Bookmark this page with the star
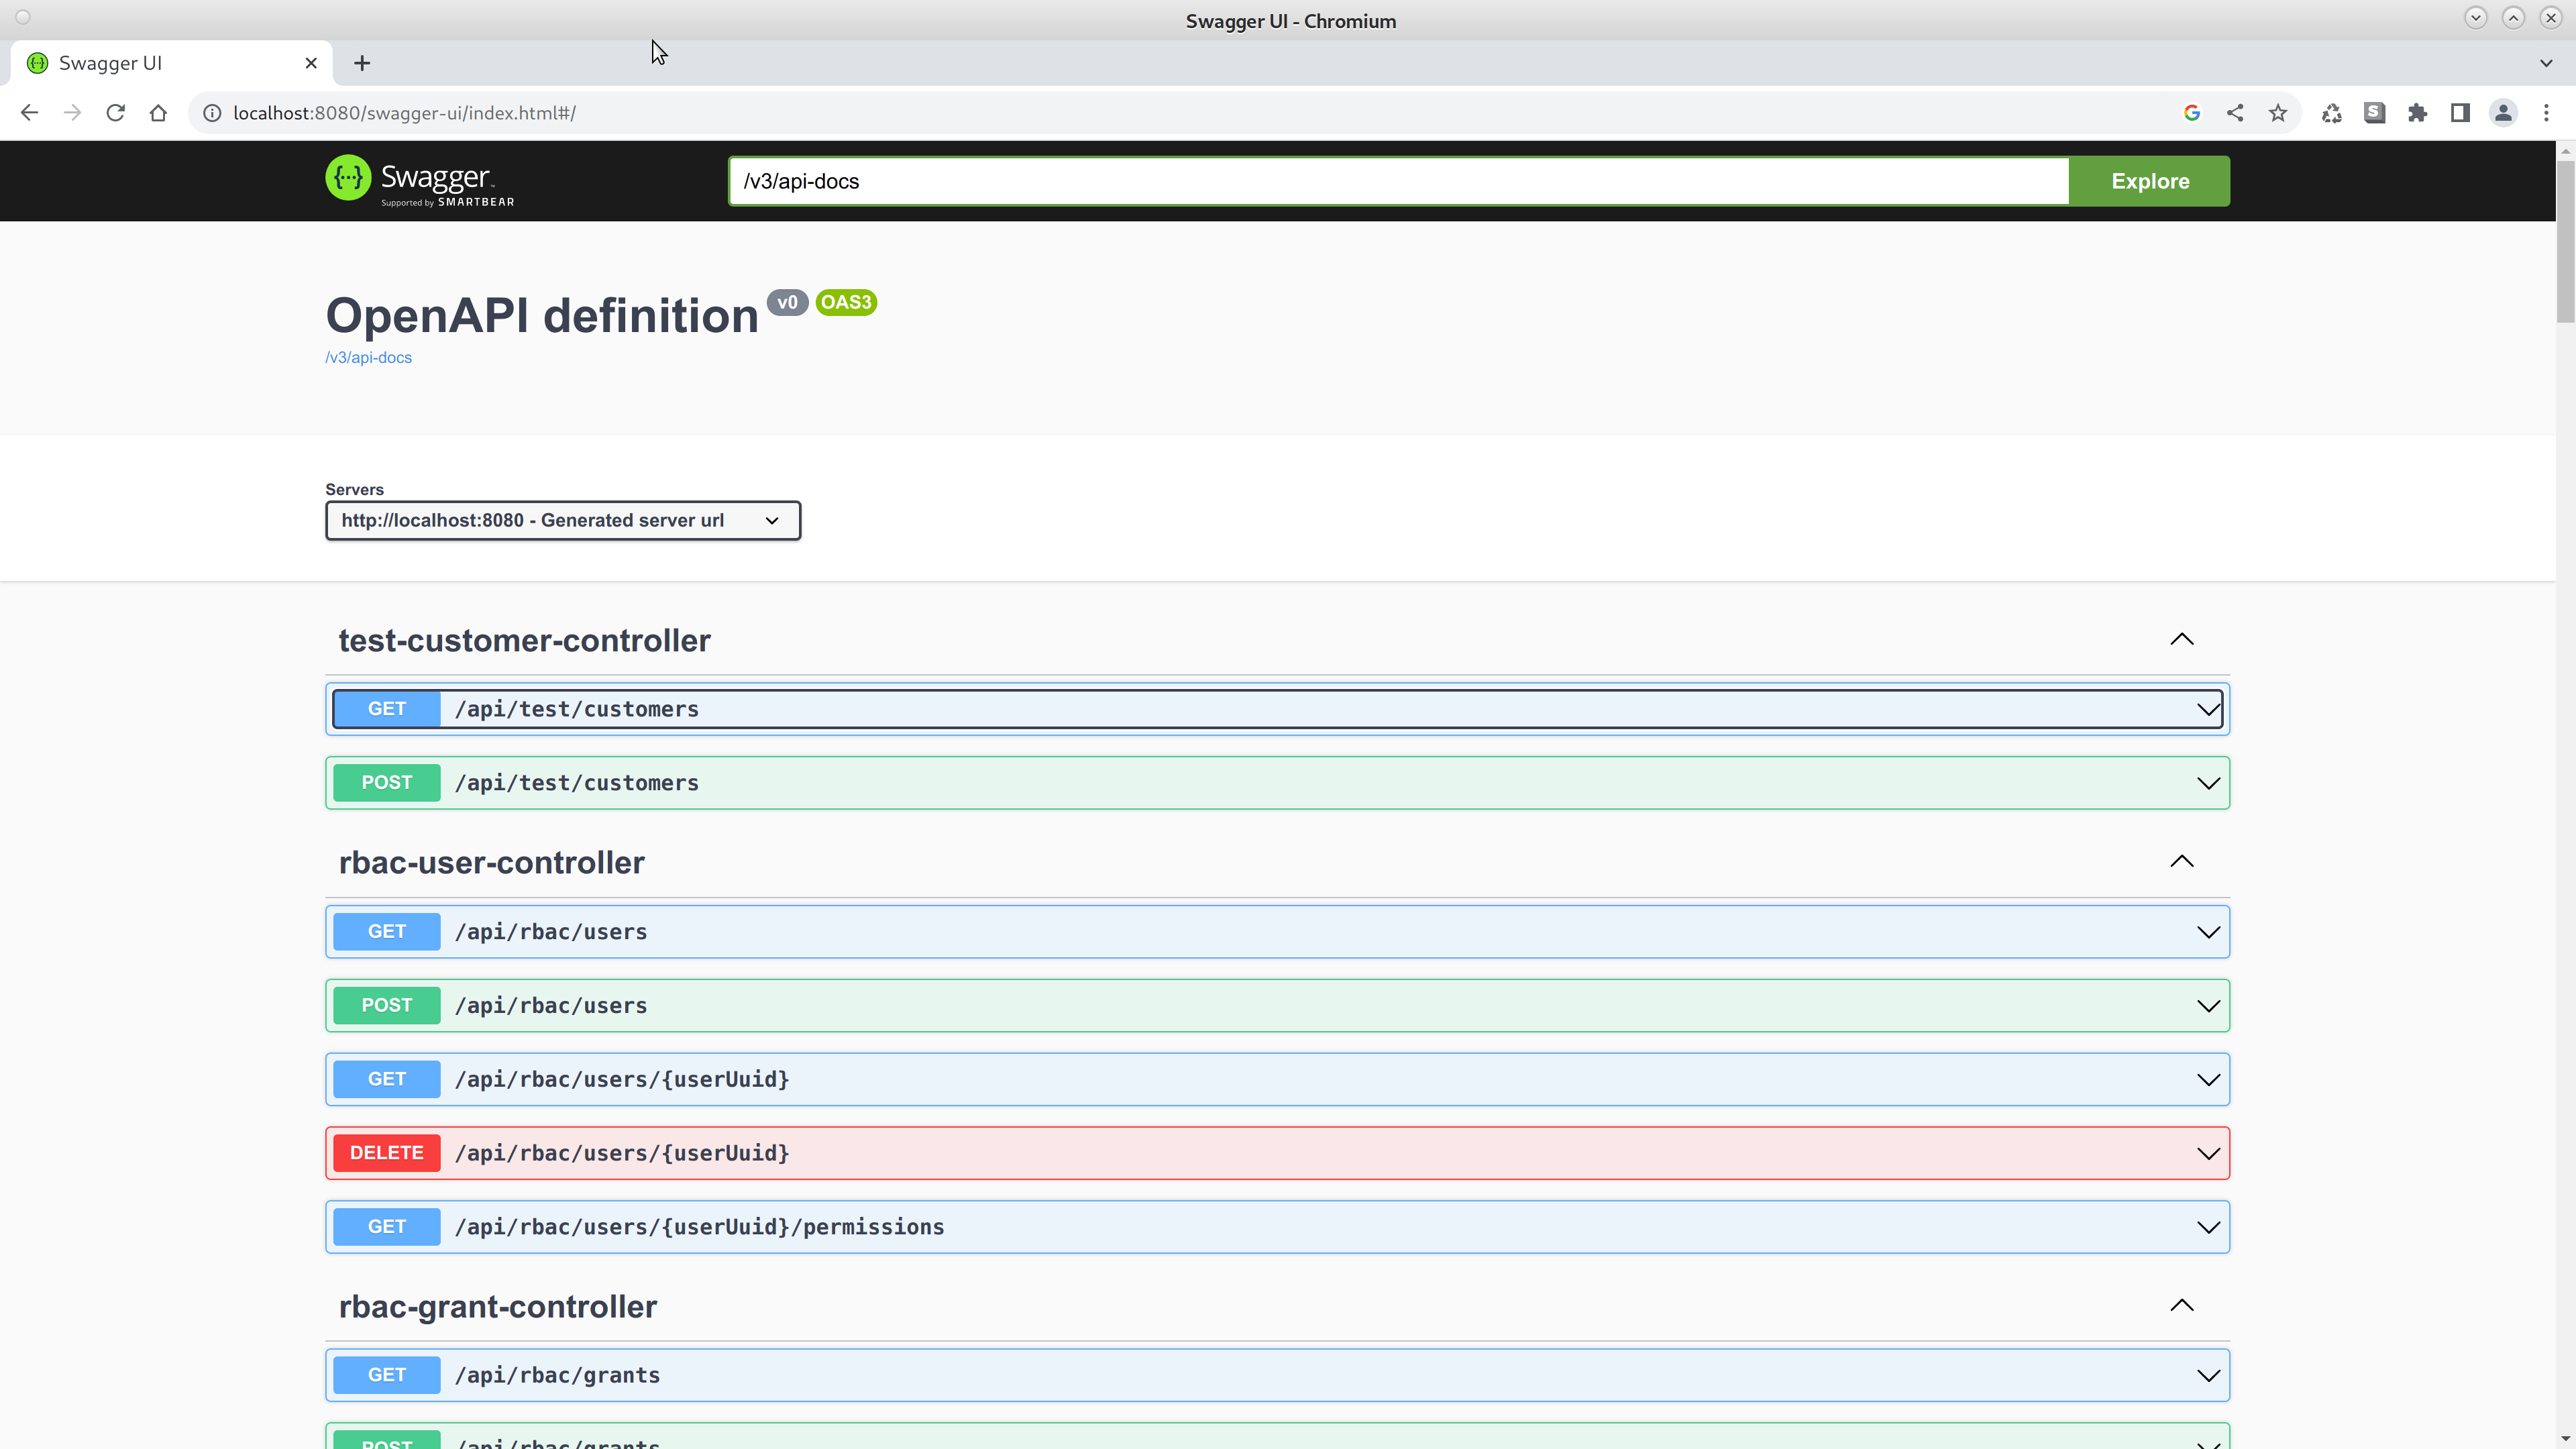Viewport: 2576px width, 1449px height. click(x=2278, y=113)
